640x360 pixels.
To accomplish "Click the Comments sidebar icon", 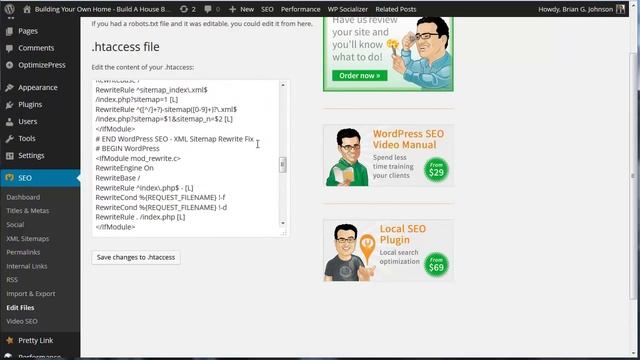I will tap(9, 48).
